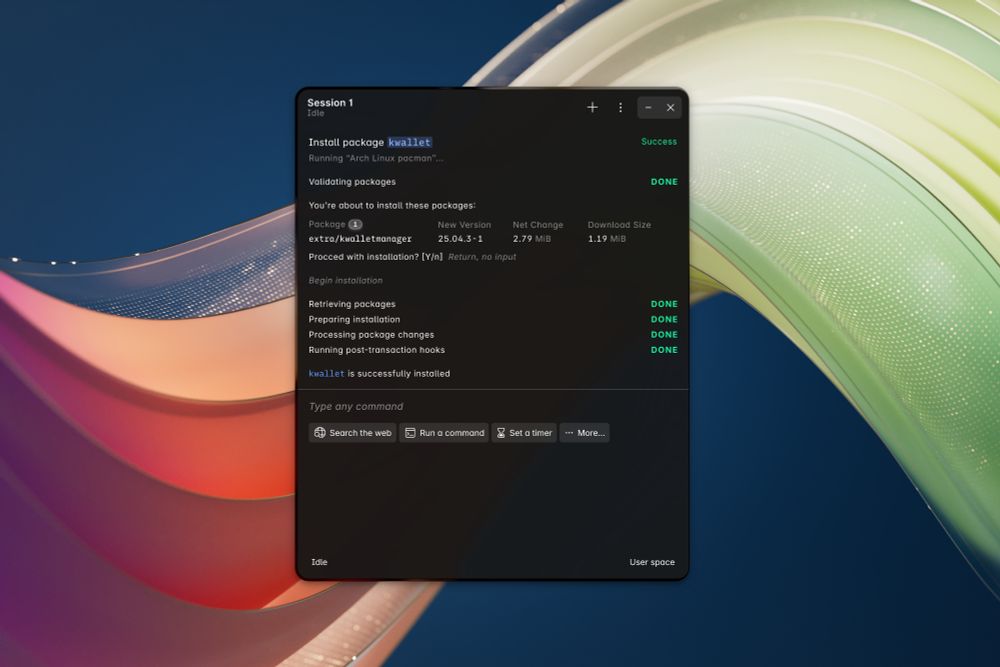The image size is (1000, 667).
Task: Open the More... actions button
Action: click(x=584, y=433)
